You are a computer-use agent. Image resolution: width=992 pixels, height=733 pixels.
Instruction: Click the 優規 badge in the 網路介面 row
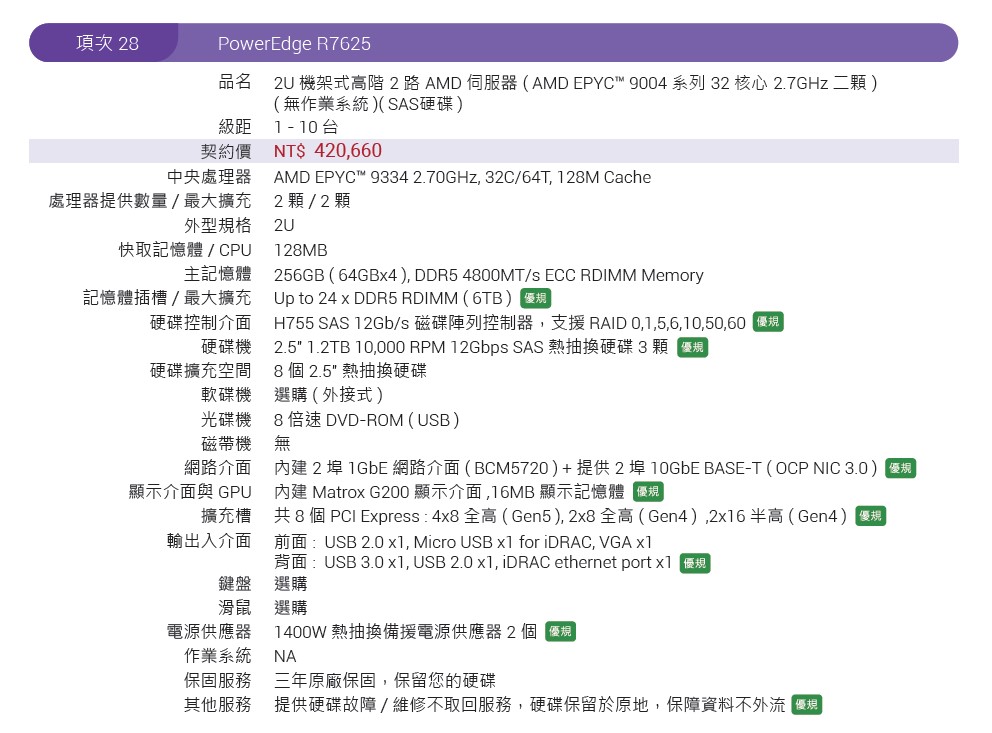coord(901,468)
